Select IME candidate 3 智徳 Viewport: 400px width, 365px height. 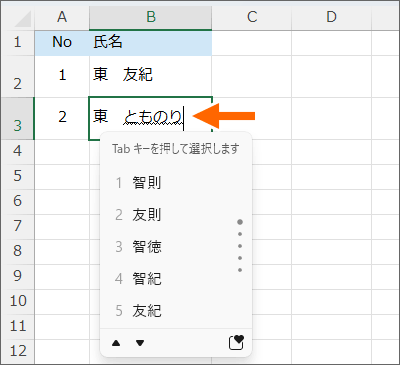[176, 247]
